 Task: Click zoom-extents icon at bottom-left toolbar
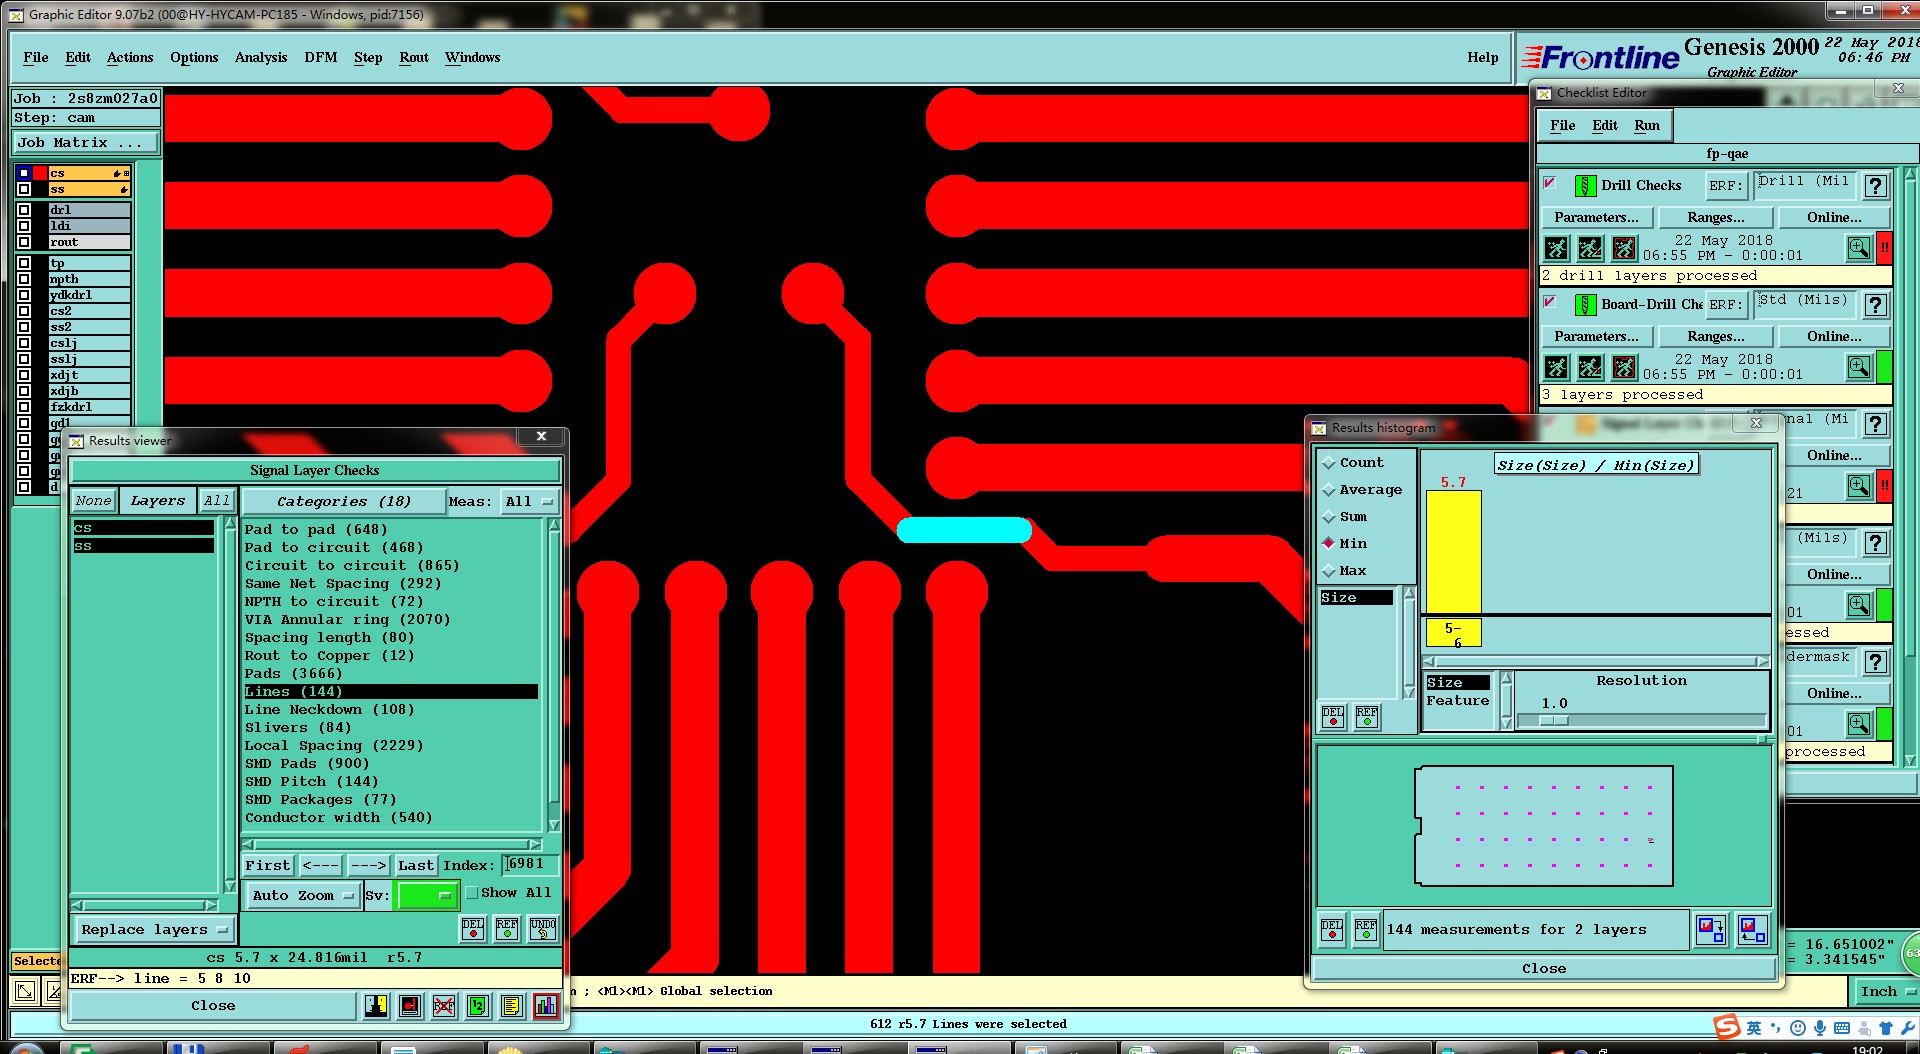pyautogui.click(x=26, y=991)
